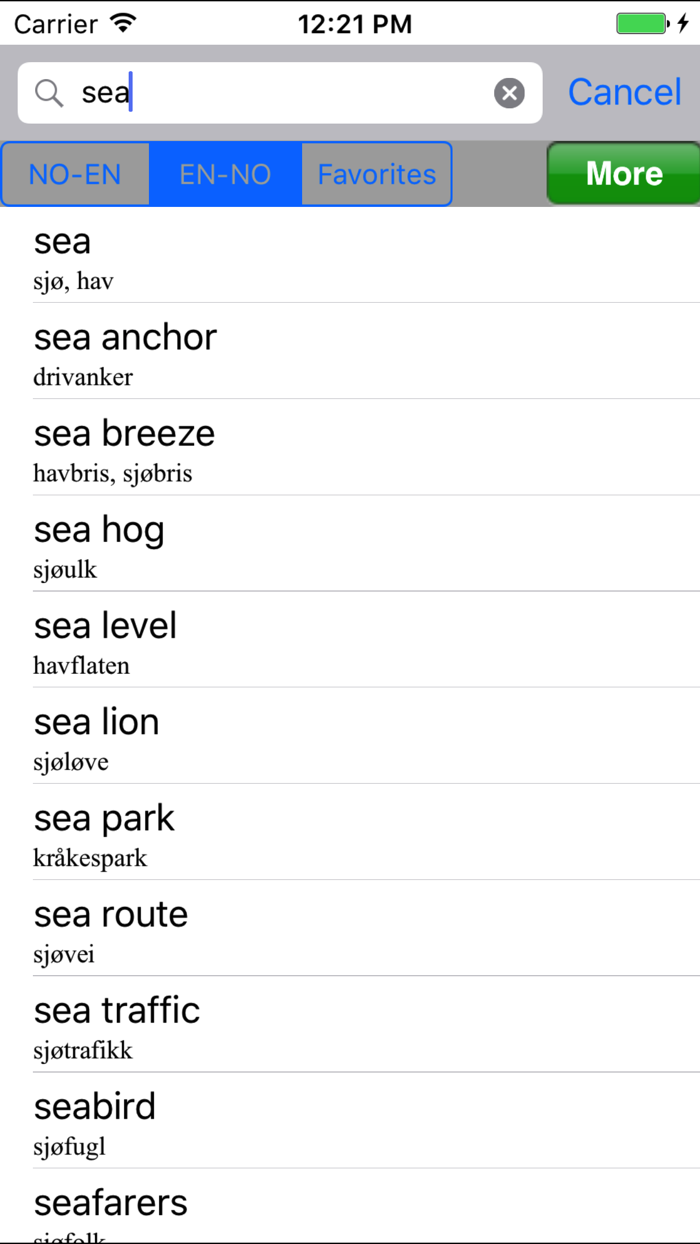The width and height of the screenshot is (700, 1244).
Task: Switch to the NO-EN dictionary tab
Action: pos(75,173)
